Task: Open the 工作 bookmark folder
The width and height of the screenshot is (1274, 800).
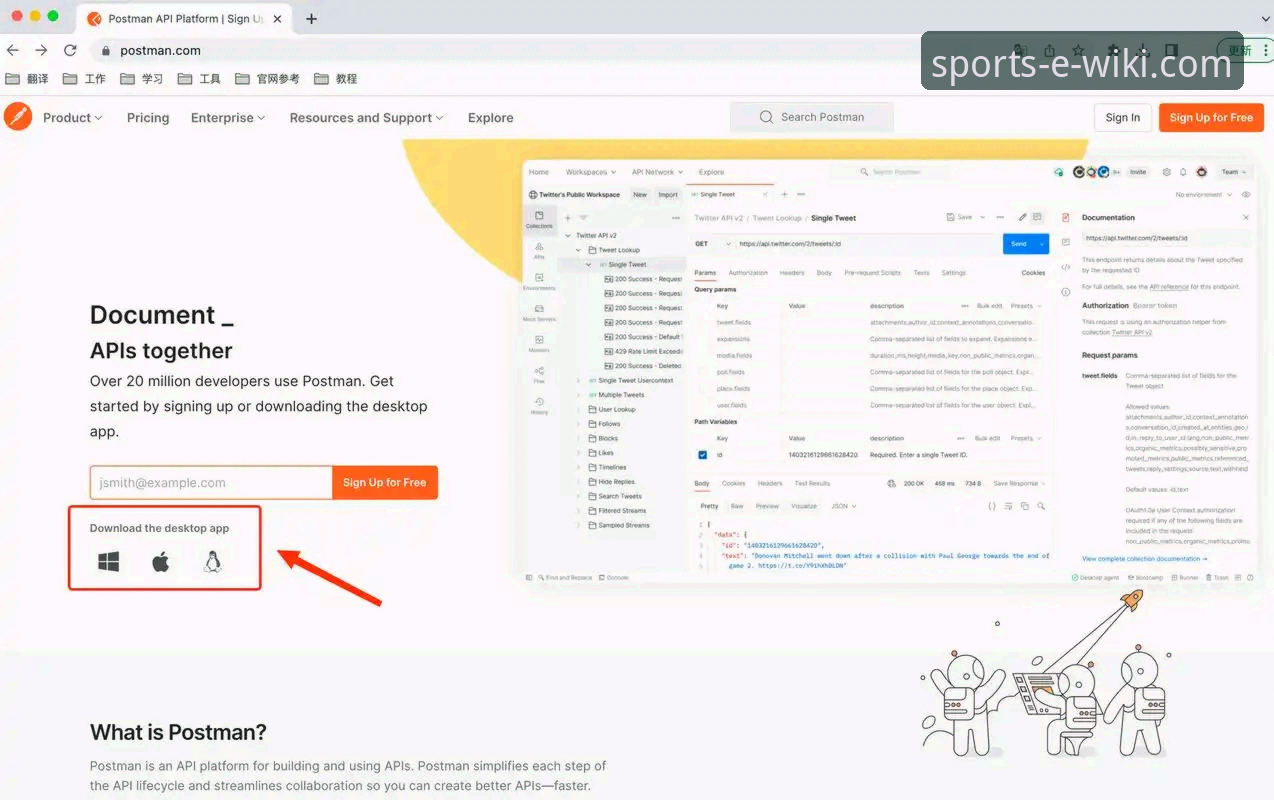Action: tap(84, 79)
